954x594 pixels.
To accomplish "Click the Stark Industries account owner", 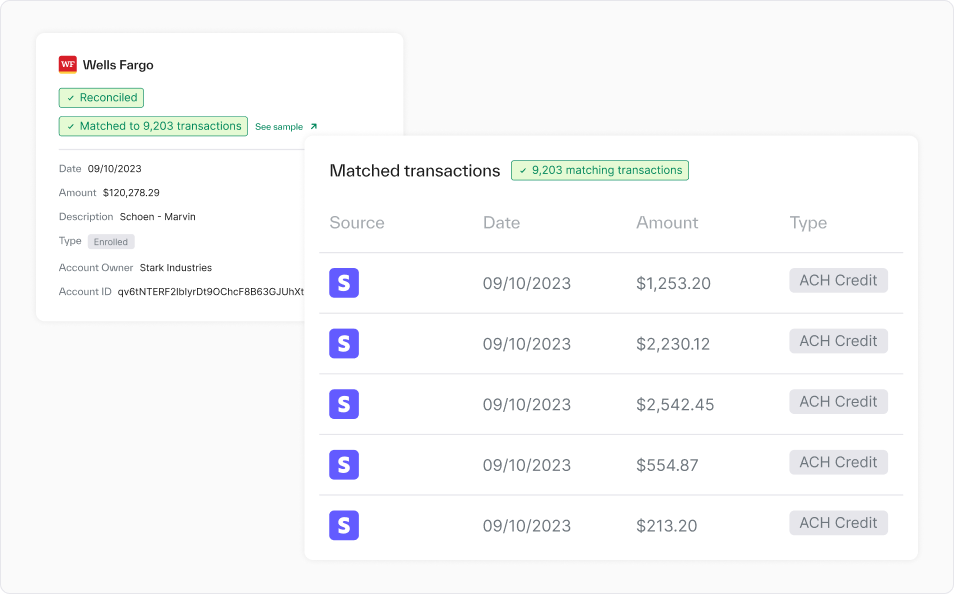I will [175, 268].
